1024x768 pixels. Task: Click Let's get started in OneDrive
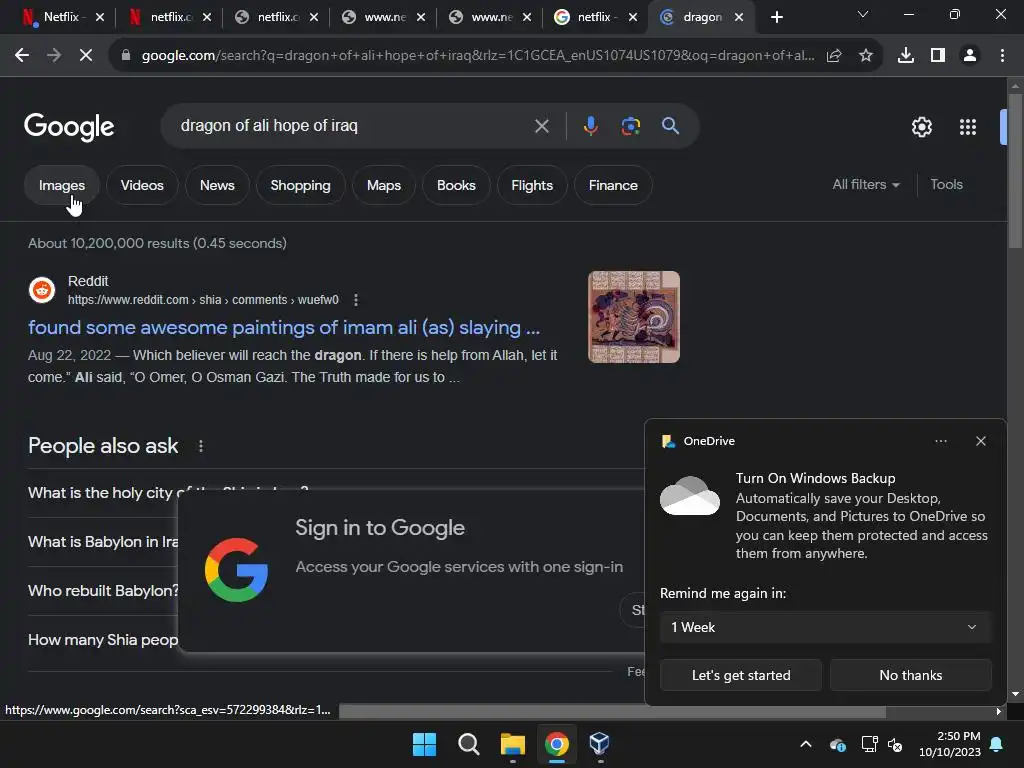point(741,675)
